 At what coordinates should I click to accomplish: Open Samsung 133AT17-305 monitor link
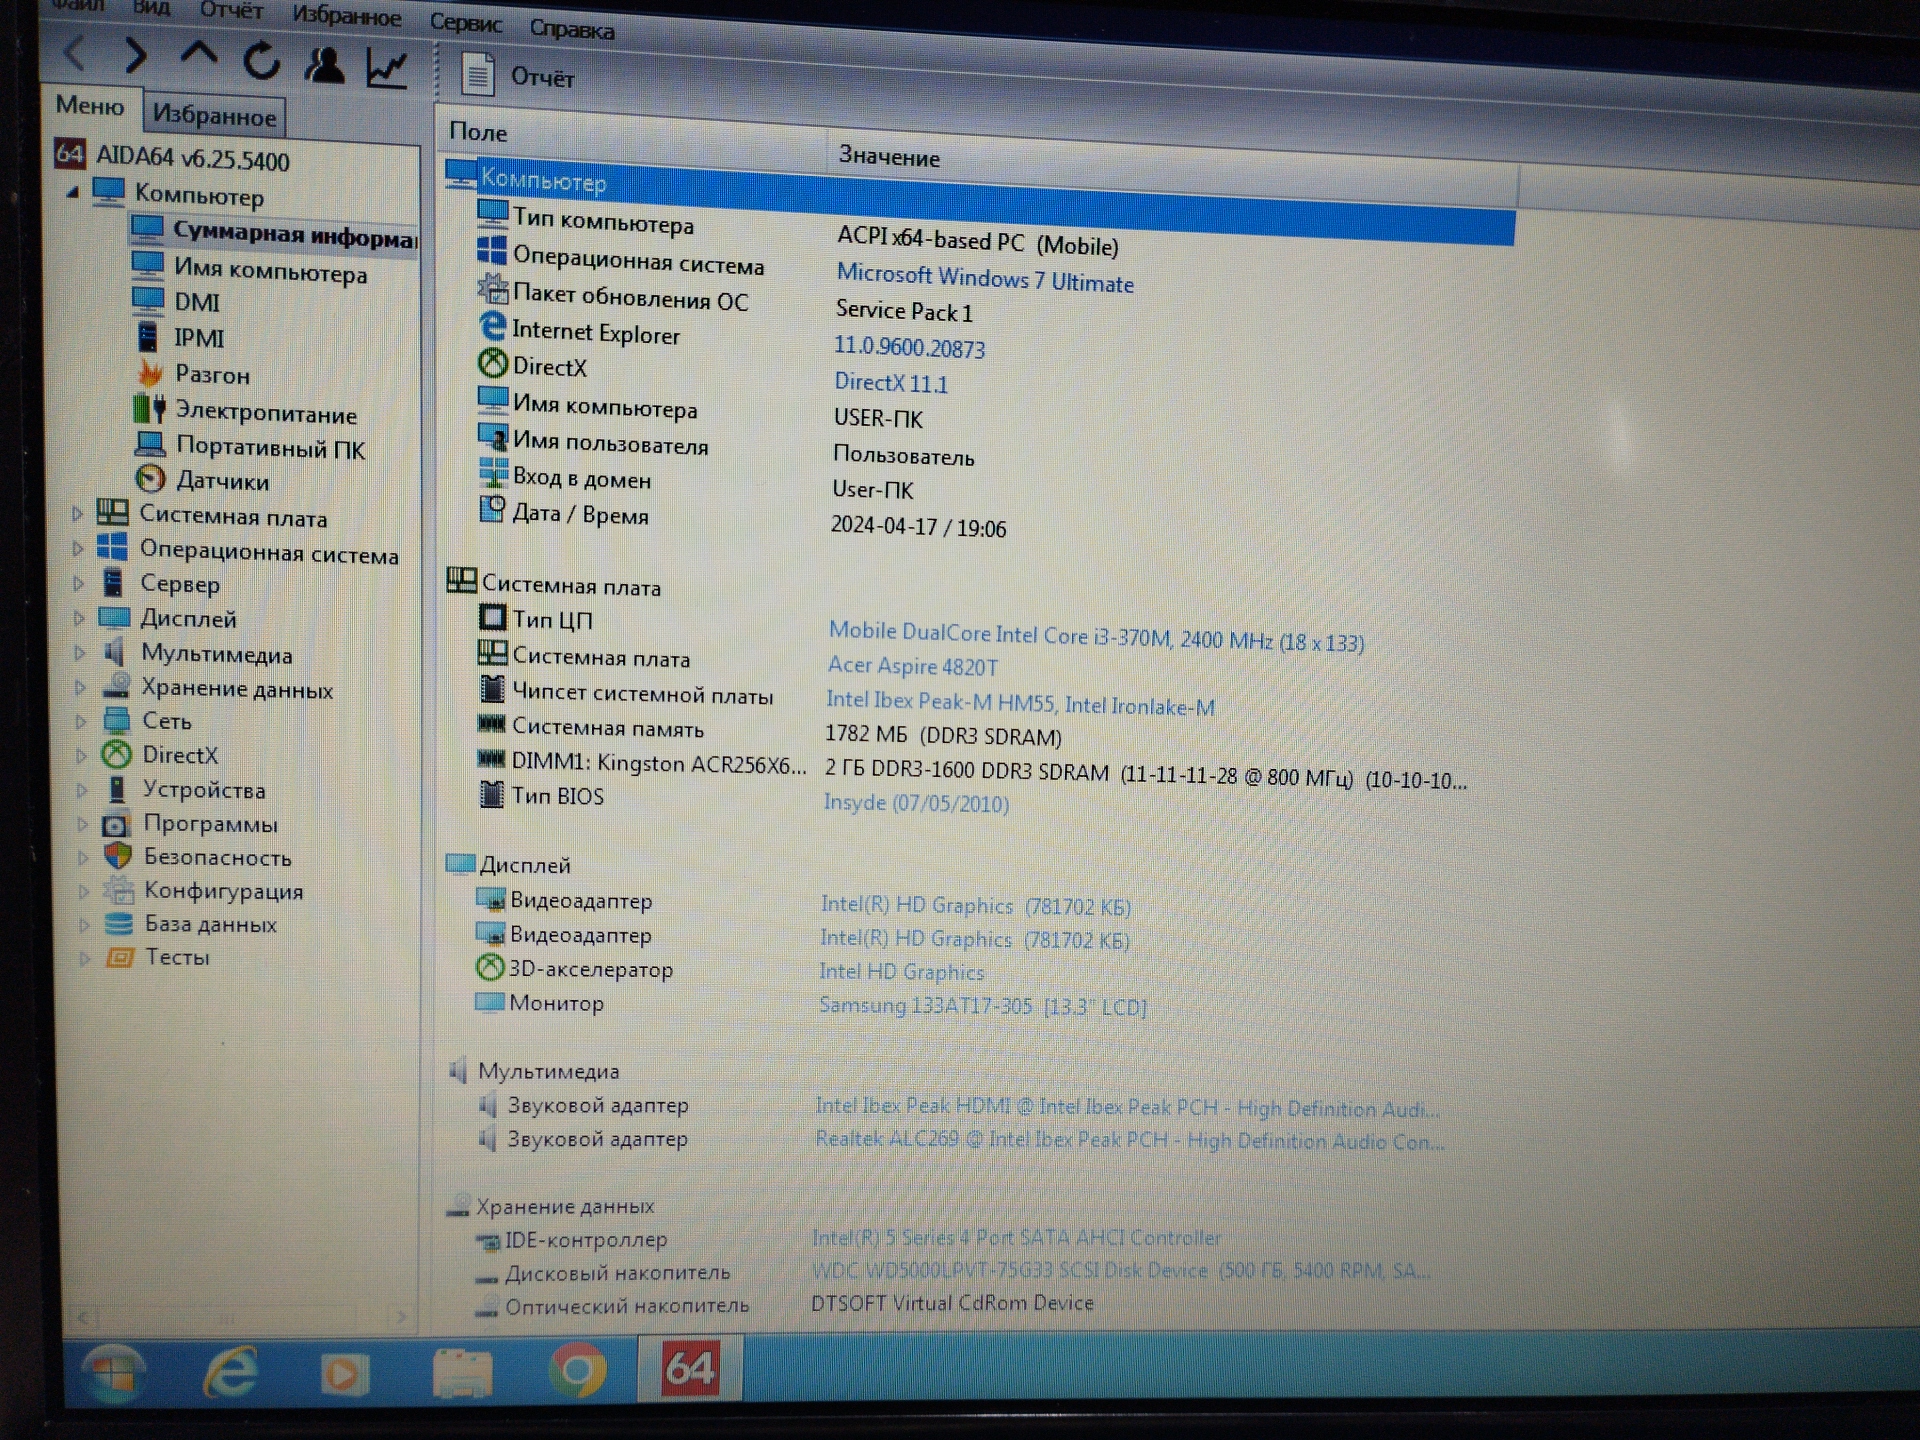982,1006
